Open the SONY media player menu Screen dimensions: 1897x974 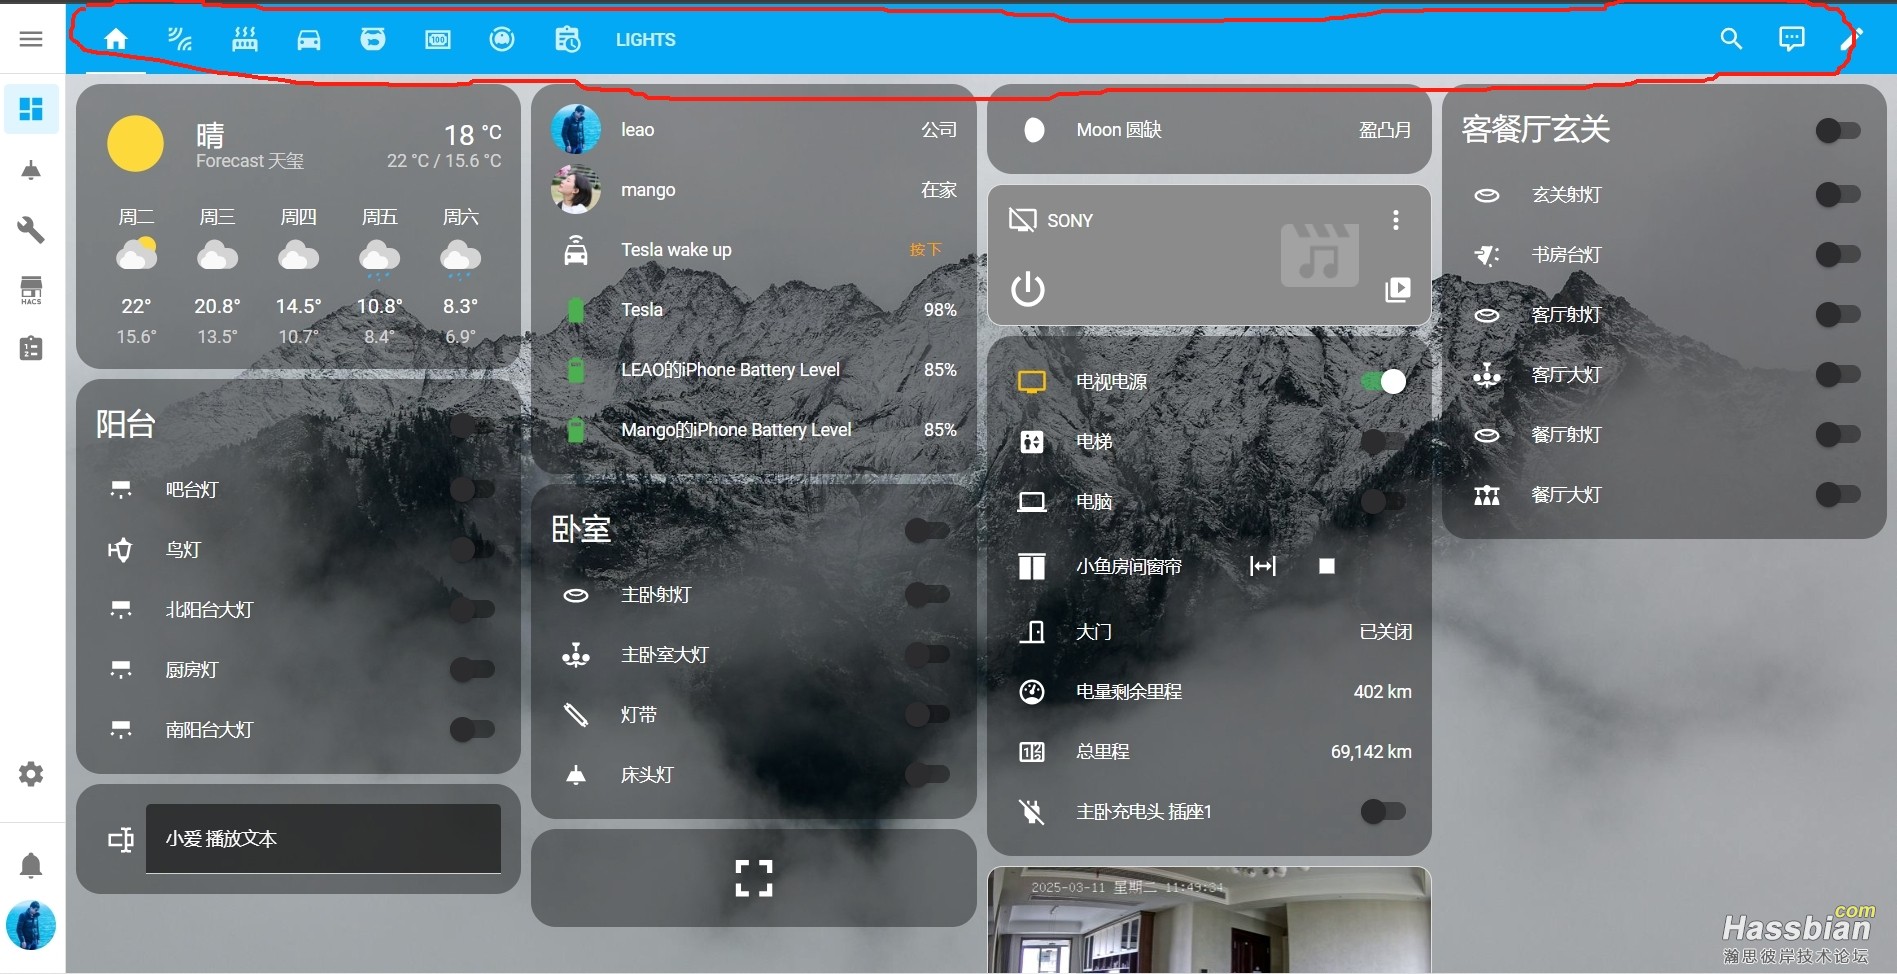1396,220
